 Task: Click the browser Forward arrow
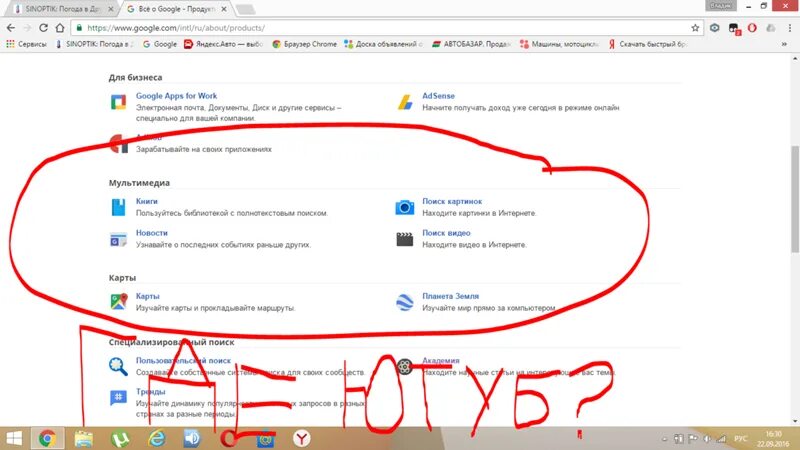click(x=27, y=28)
